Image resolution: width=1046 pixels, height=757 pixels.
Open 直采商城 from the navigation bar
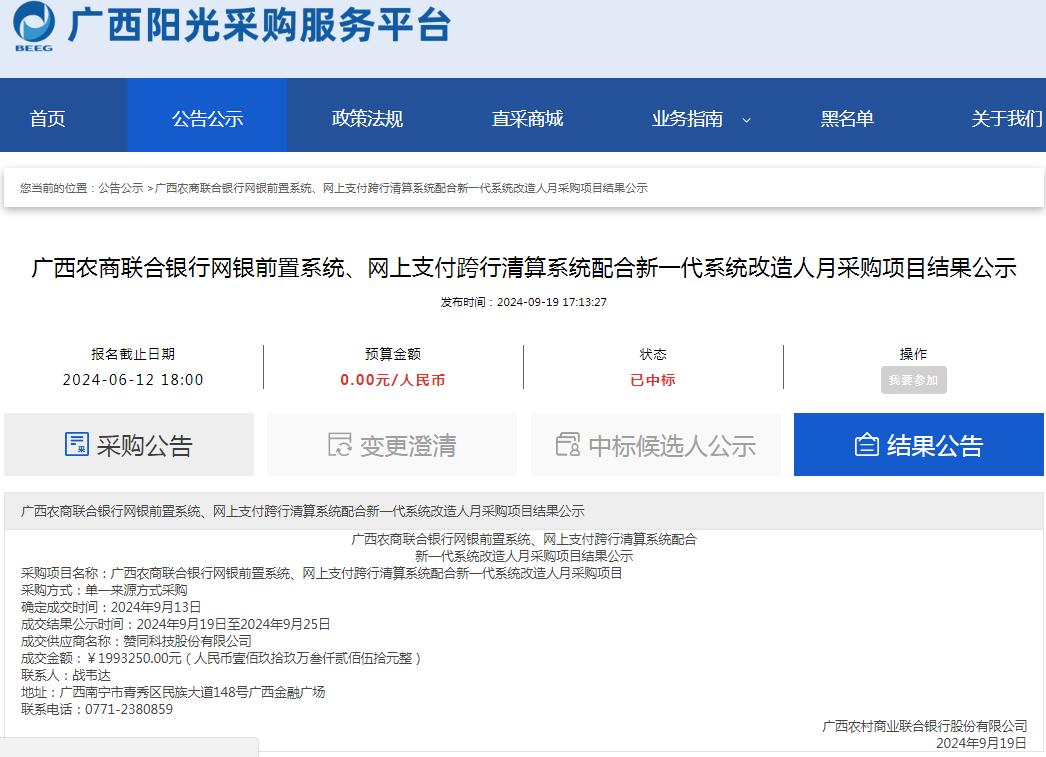[527, 119]
